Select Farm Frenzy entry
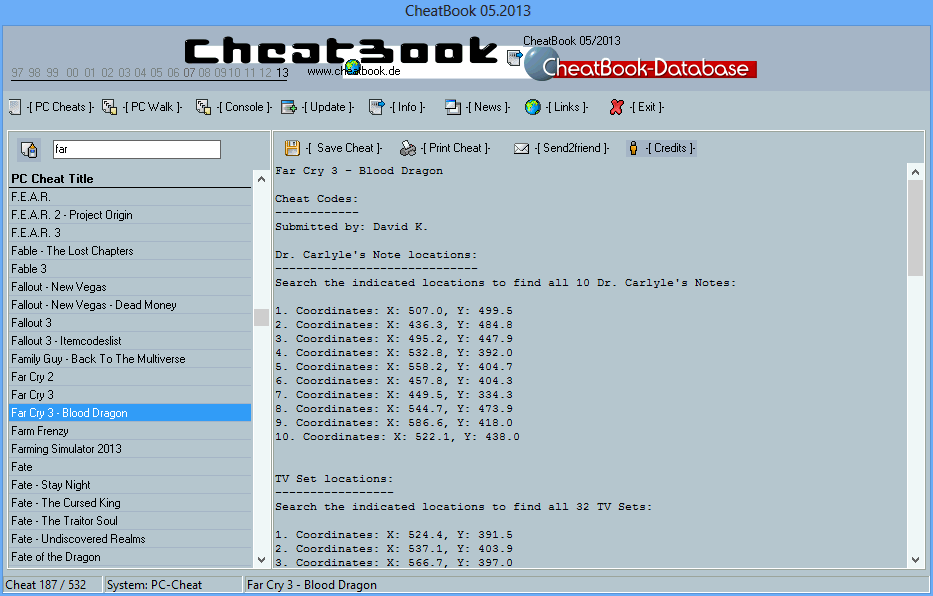Image resolution: width=933 pixels, height=596 pixels. coord(130,431)
